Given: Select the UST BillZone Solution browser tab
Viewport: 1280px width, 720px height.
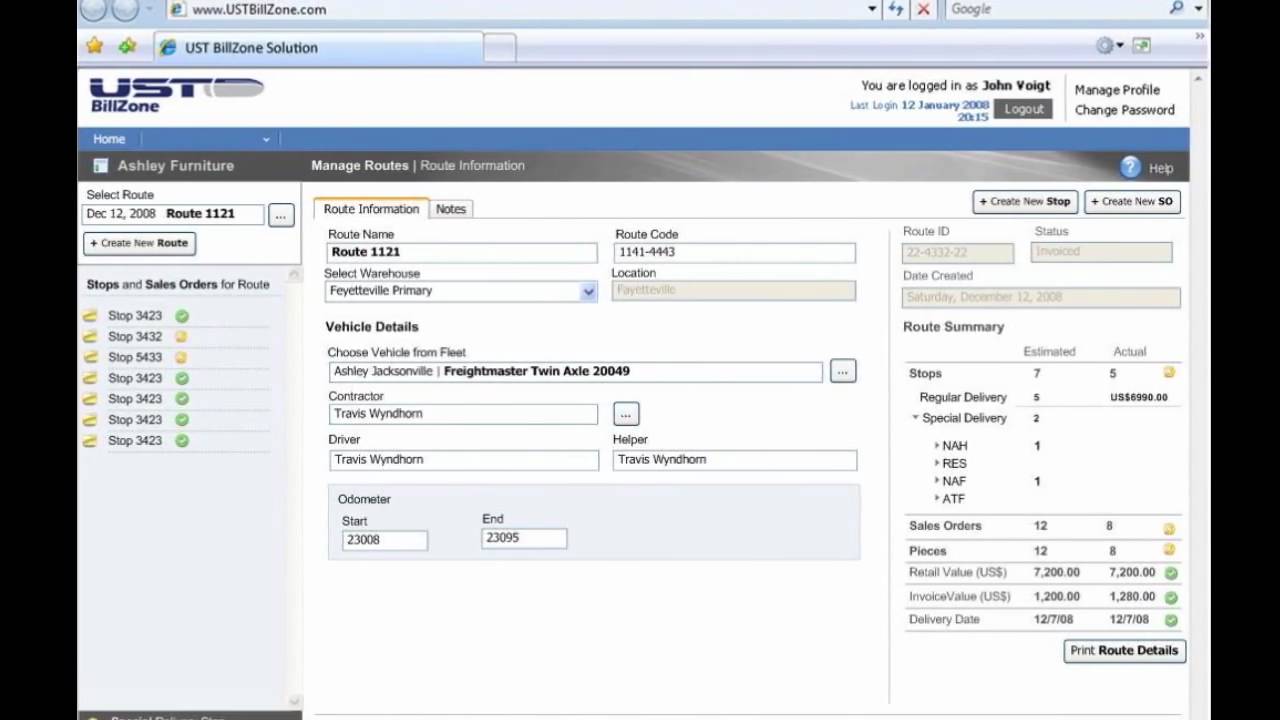Looking at the screenshot, I should tap(318, 47).
